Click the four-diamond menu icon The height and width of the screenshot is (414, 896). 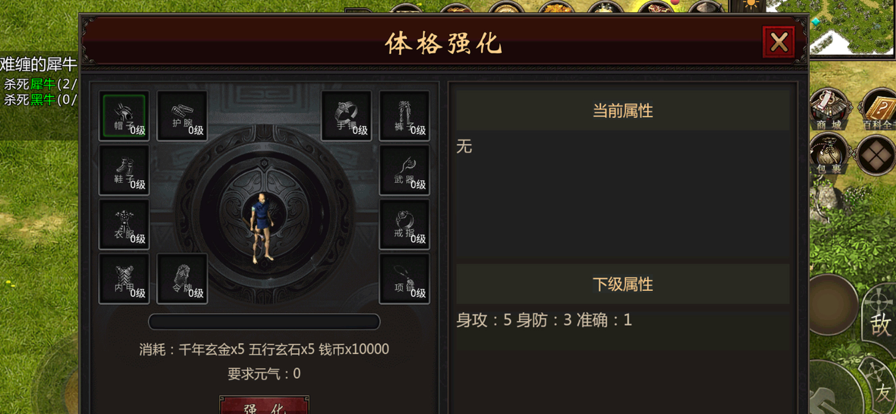click(x=876, y=154)
